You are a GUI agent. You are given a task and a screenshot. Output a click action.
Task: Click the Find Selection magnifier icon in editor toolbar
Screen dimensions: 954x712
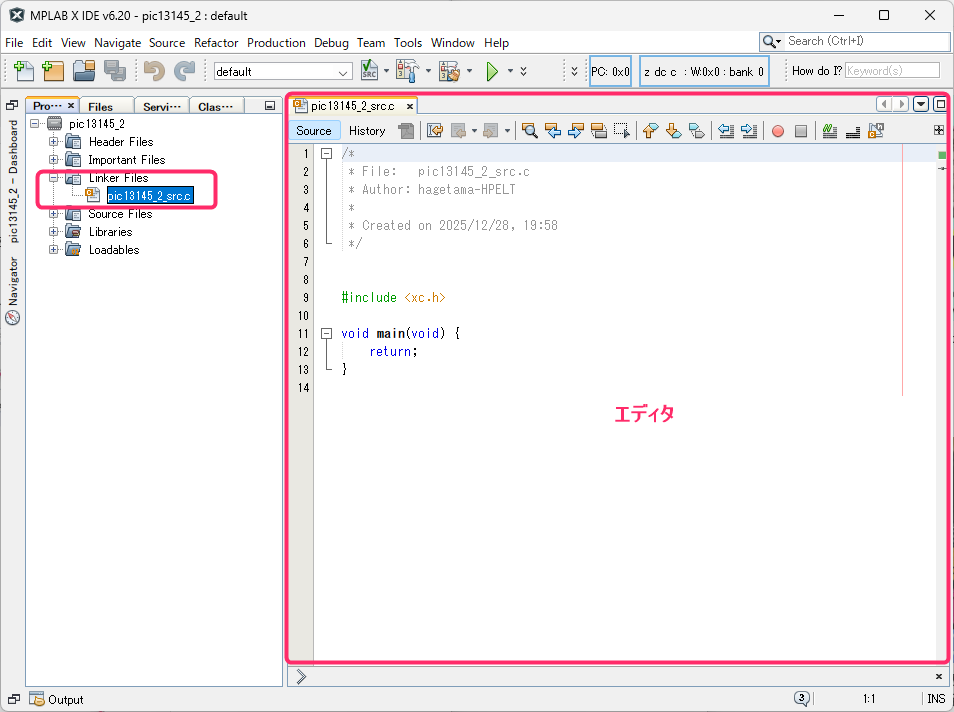[529, 131]
